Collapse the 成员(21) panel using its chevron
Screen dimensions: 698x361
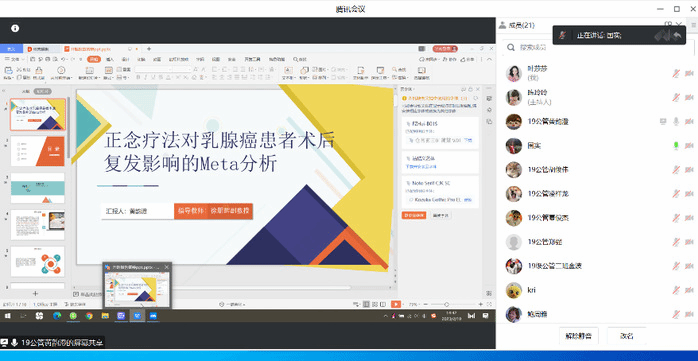pyautogui.click(x=679, y=24)
